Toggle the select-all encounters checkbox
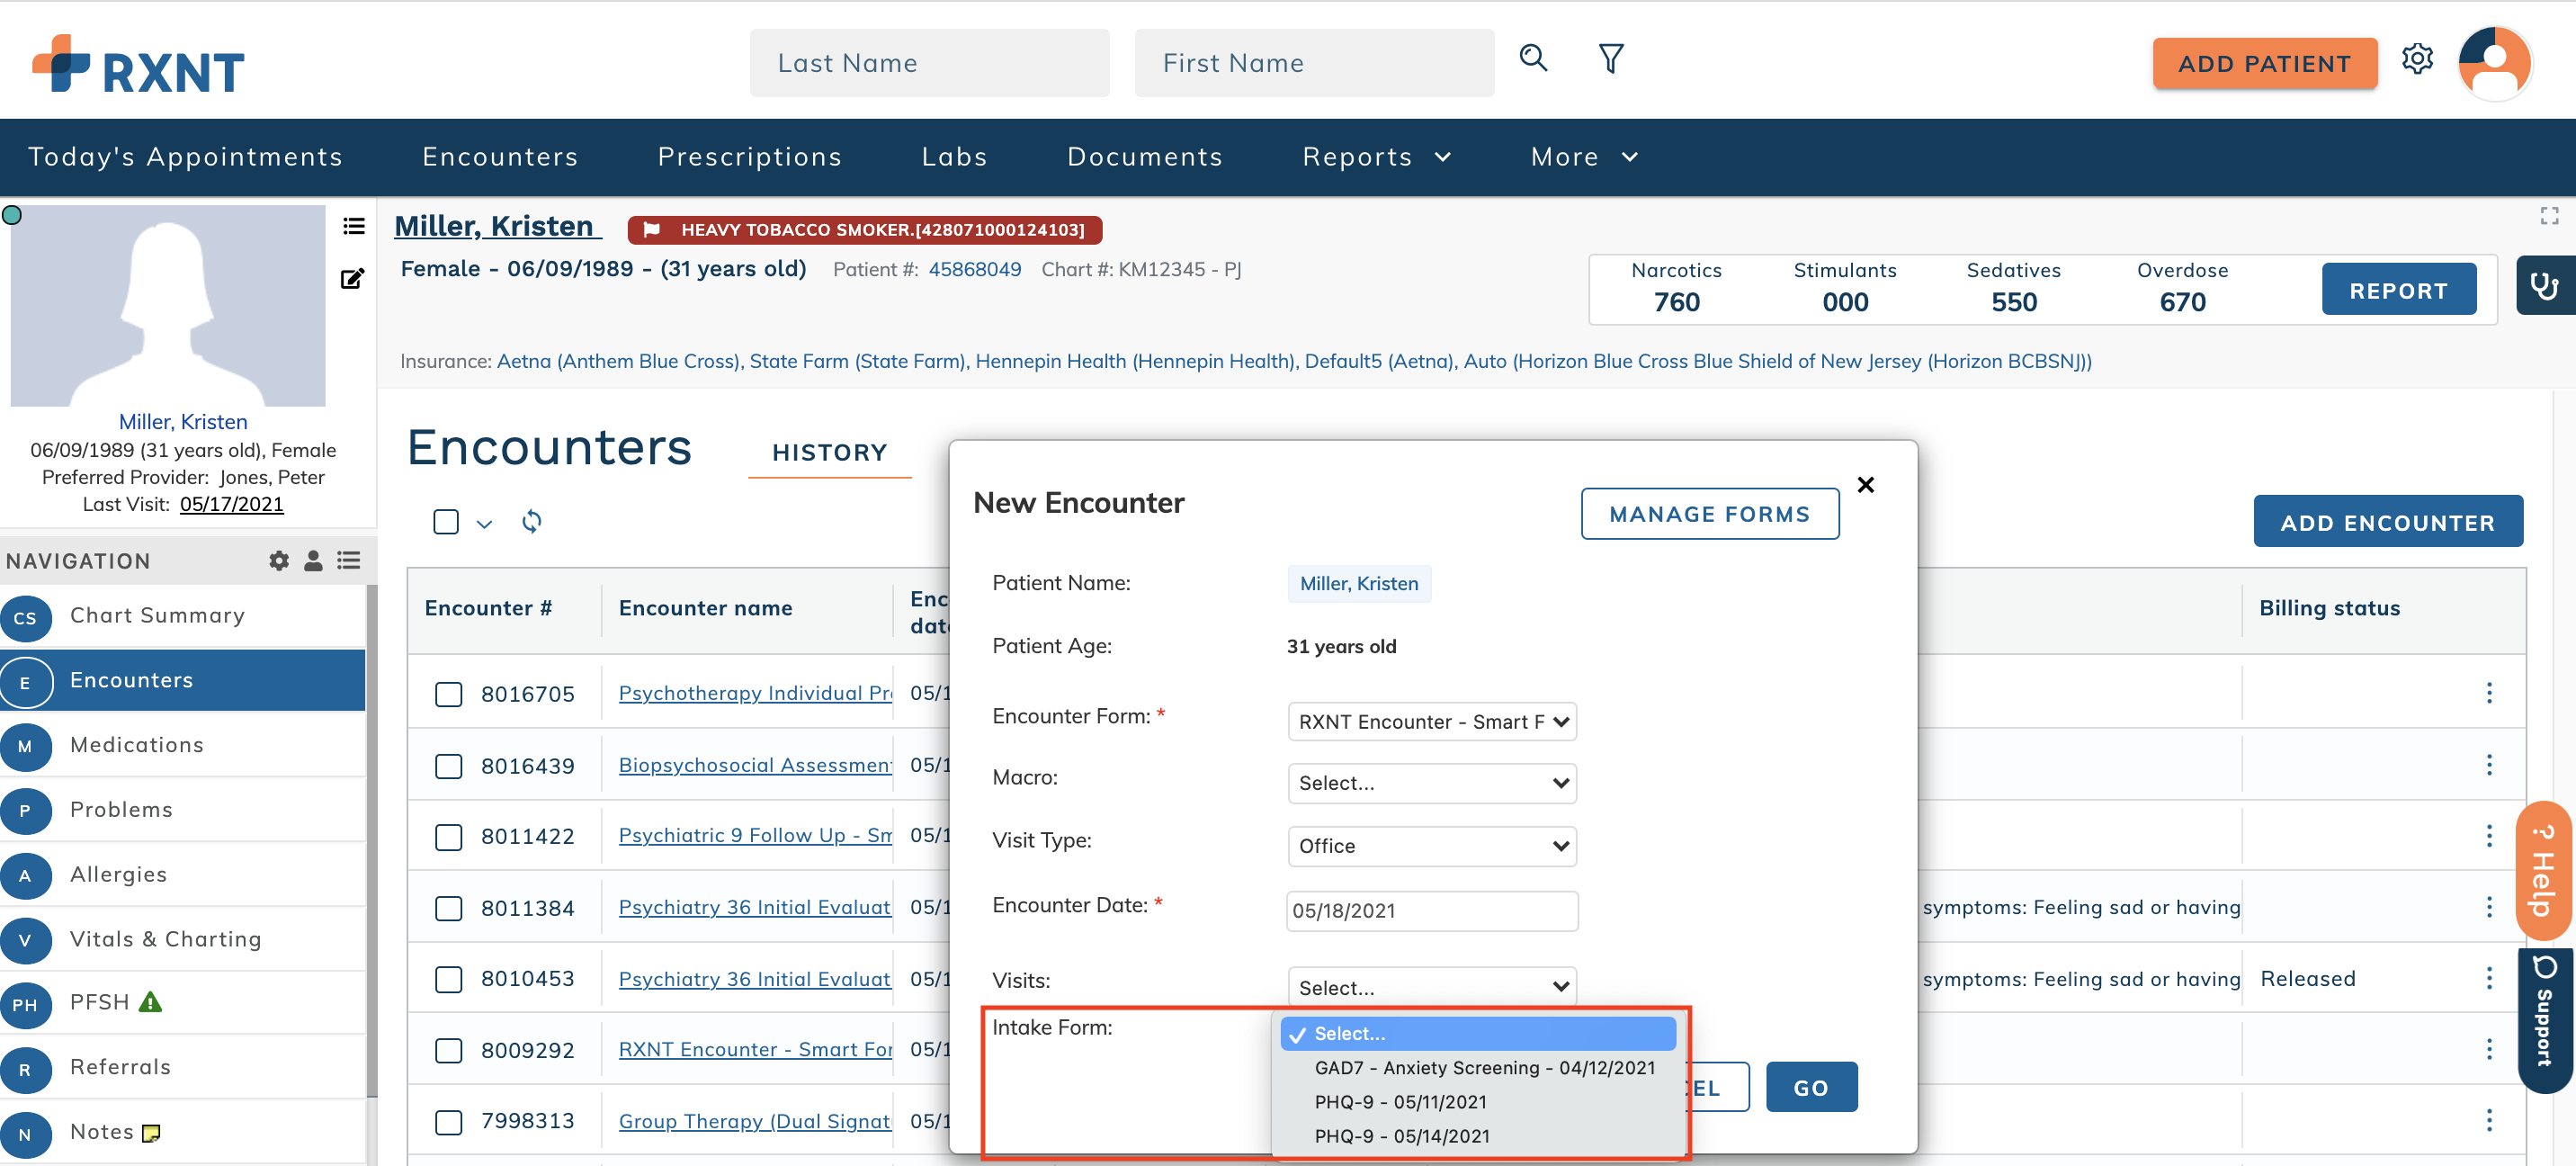 pos(446,521)
